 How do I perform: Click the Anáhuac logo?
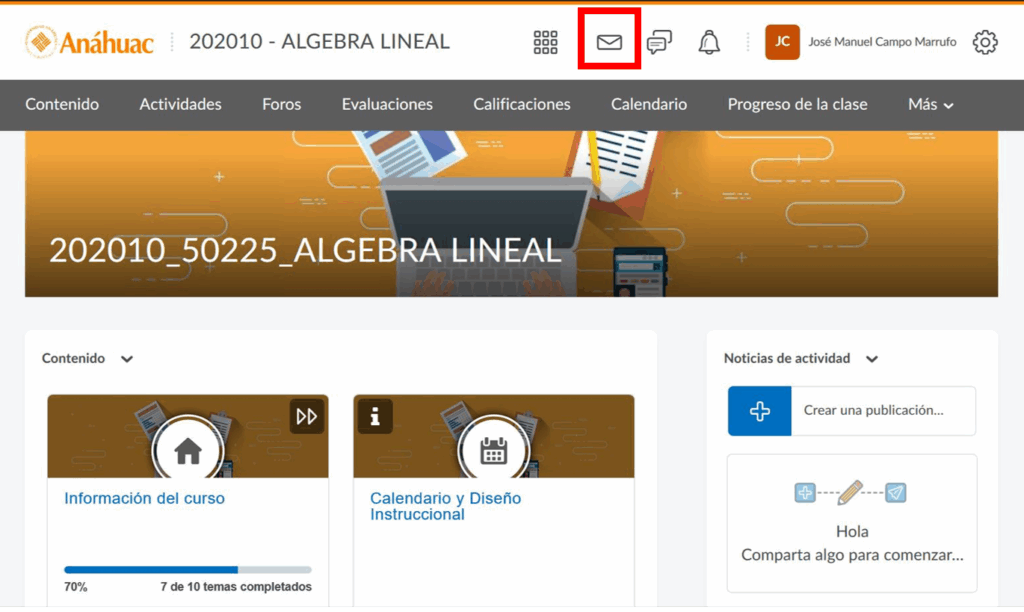click(90, 42)
